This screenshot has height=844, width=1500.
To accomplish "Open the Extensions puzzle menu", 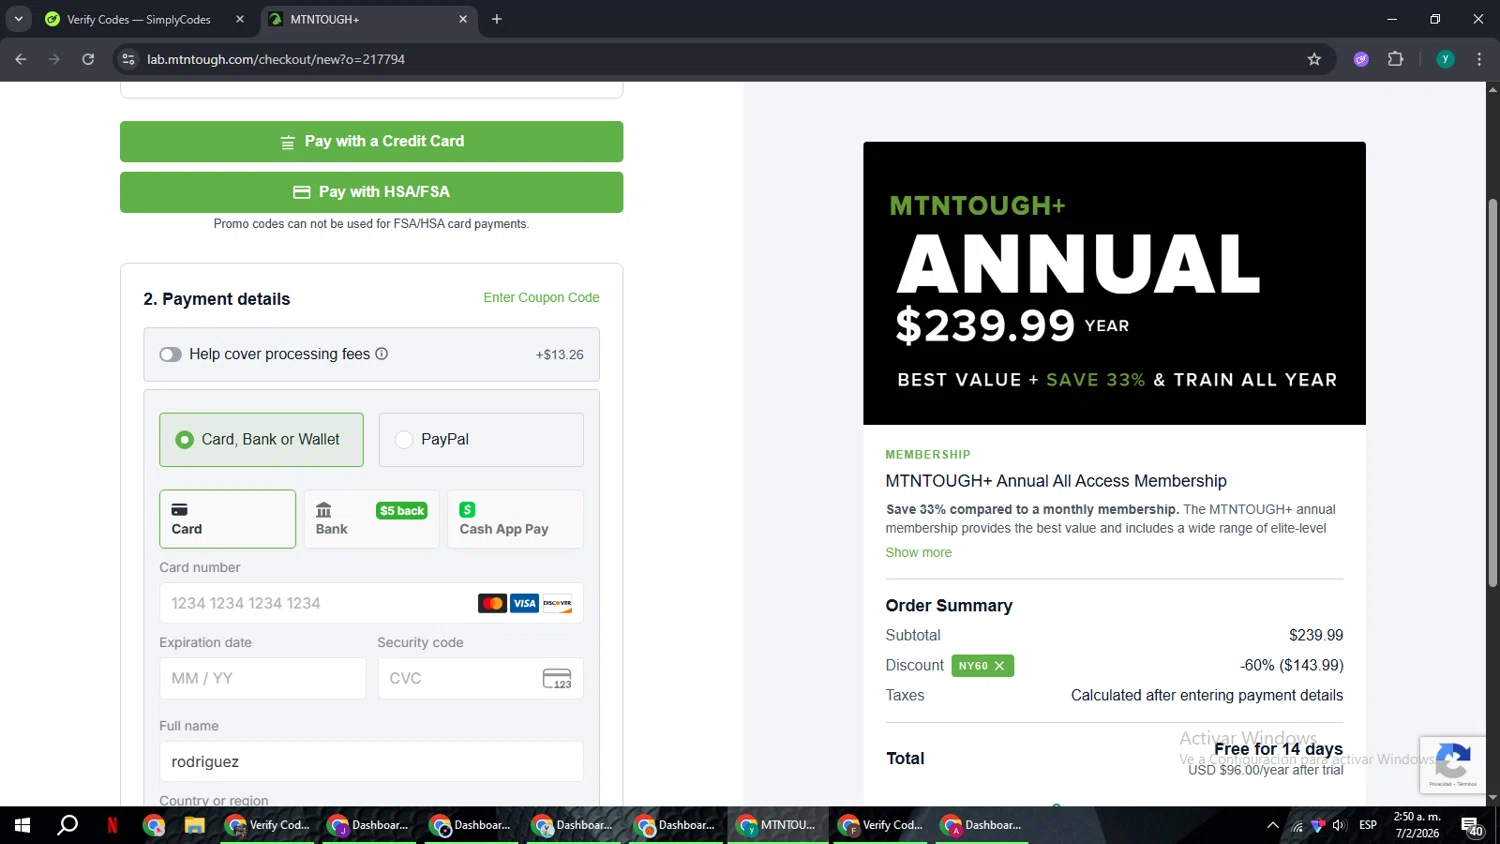I will pyautogui.click(x=1396, y=59).
